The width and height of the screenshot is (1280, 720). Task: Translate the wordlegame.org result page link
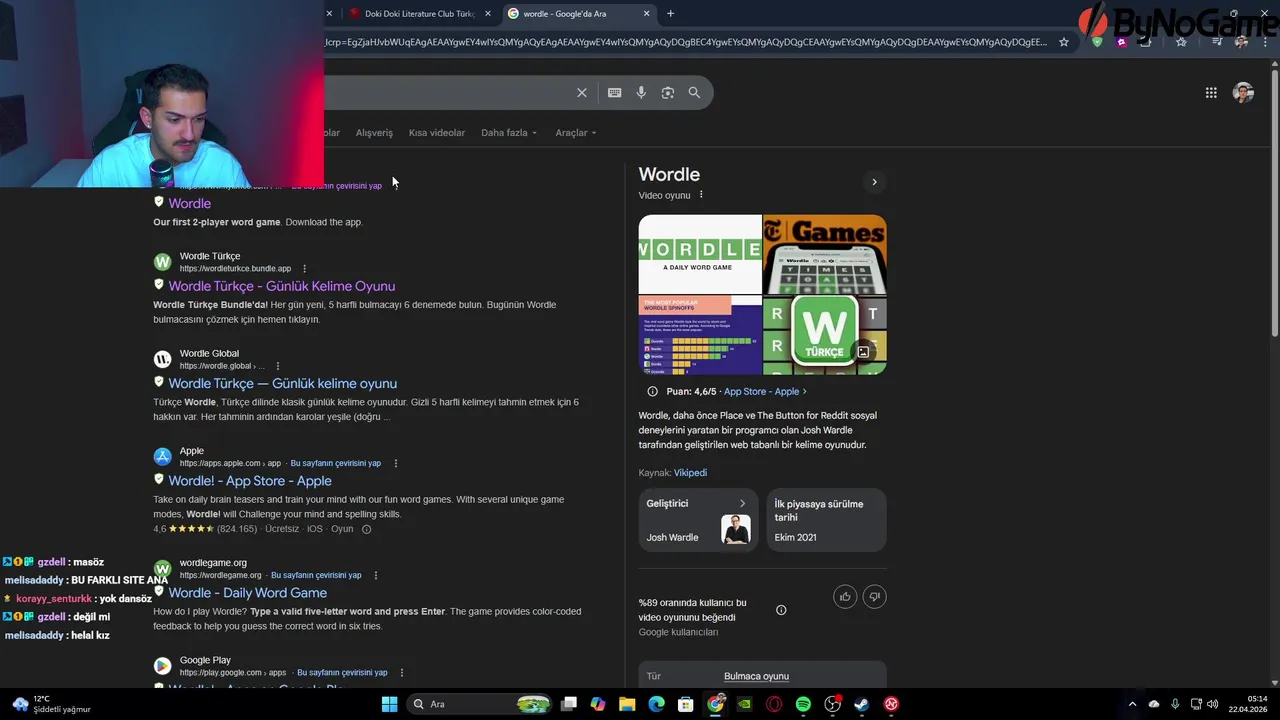[x=316, y=575]
